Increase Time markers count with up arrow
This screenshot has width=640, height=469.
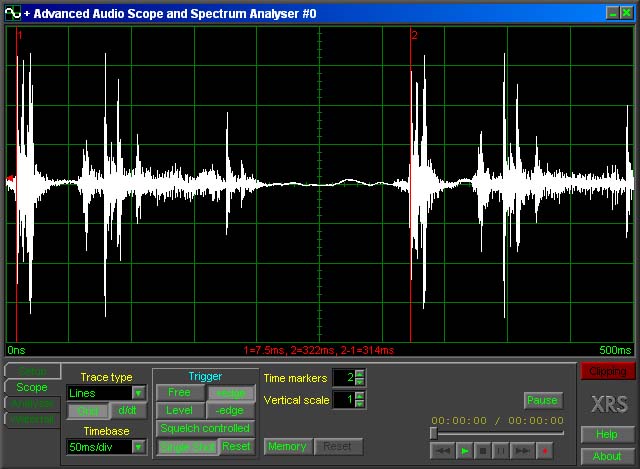tap(360, 373)
